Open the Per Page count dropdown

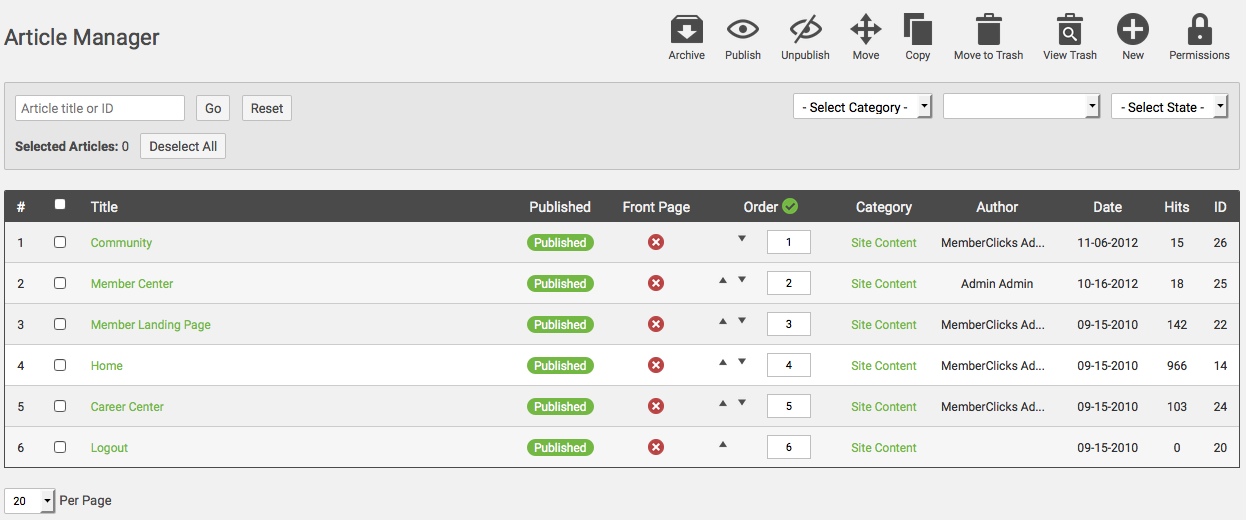[31, 501]
